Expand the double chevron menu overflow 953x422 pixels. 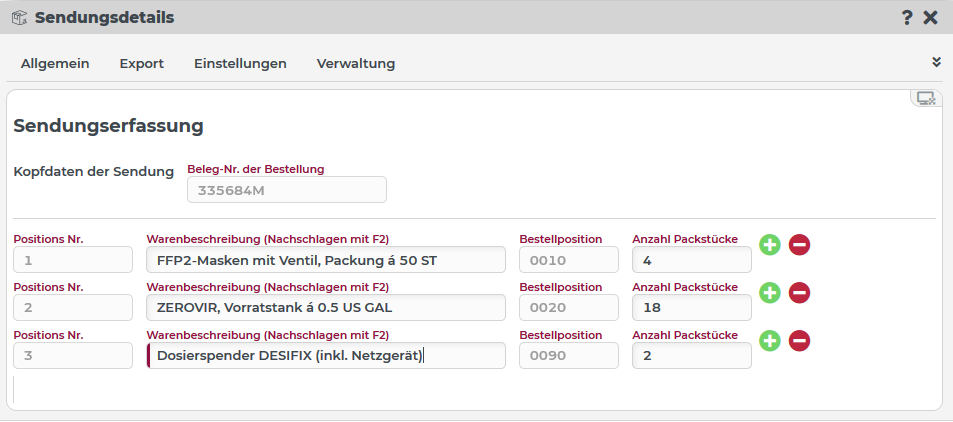pyautogui.click(x=936, y=62)
